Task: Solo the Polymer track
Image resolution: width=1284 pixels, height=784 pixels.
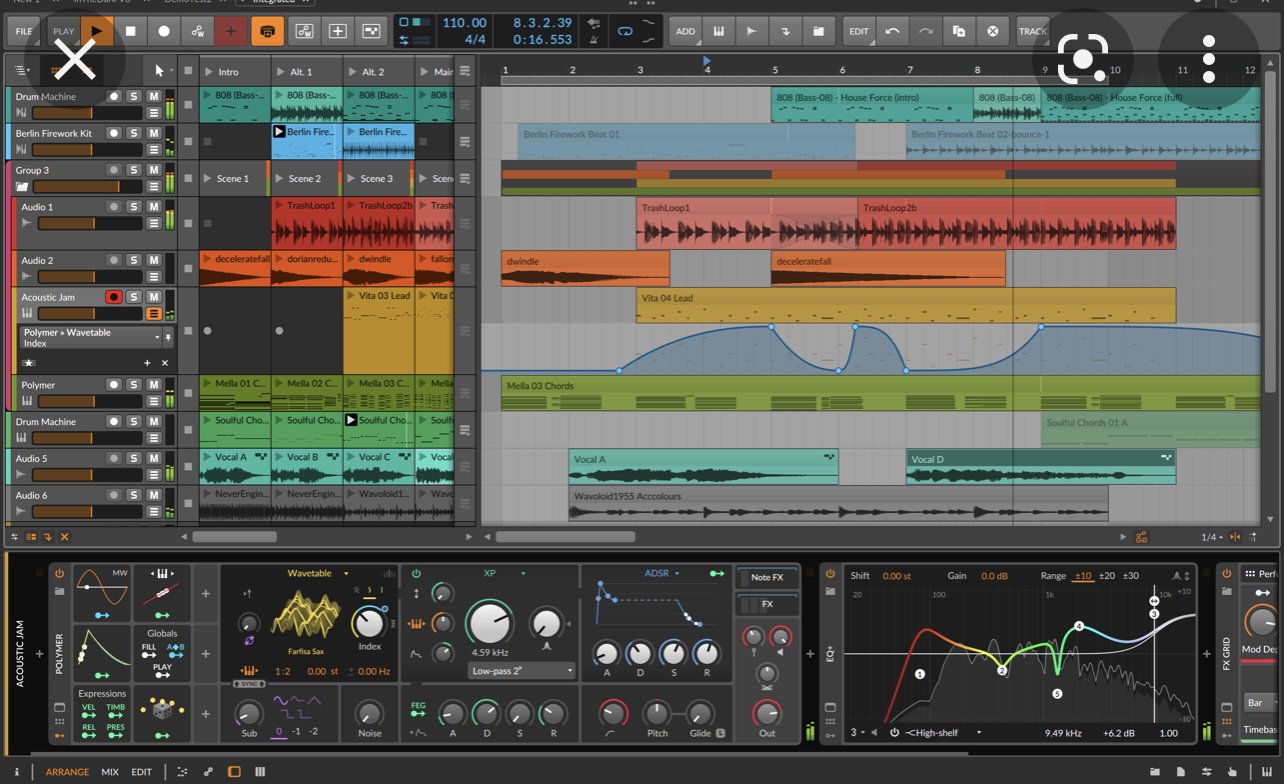Action: (x=133, y=385)
